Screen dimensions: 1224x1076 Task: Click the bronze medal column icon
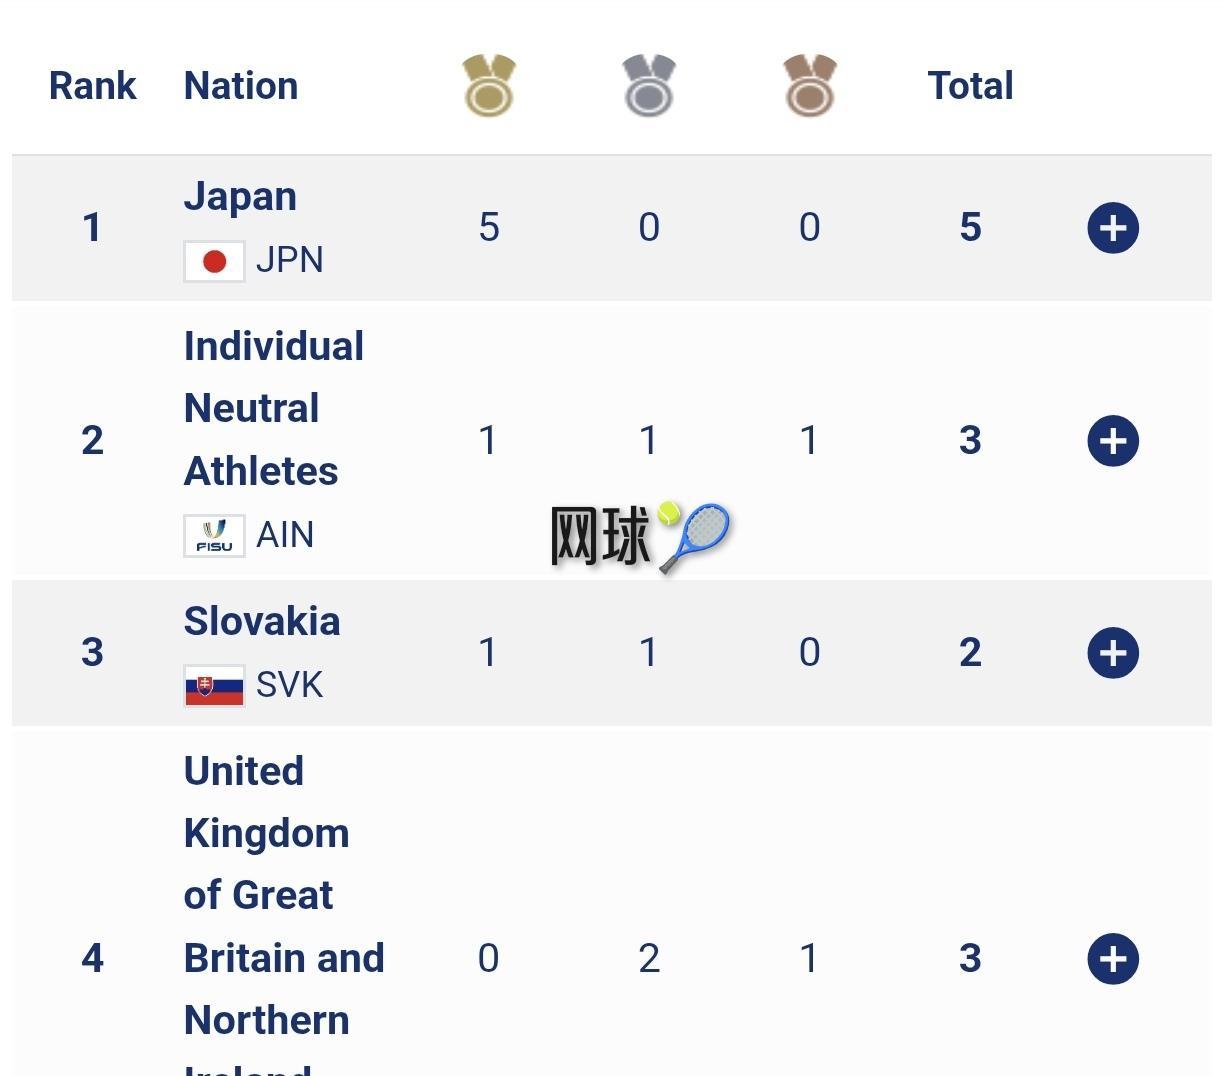coord(809,85)
